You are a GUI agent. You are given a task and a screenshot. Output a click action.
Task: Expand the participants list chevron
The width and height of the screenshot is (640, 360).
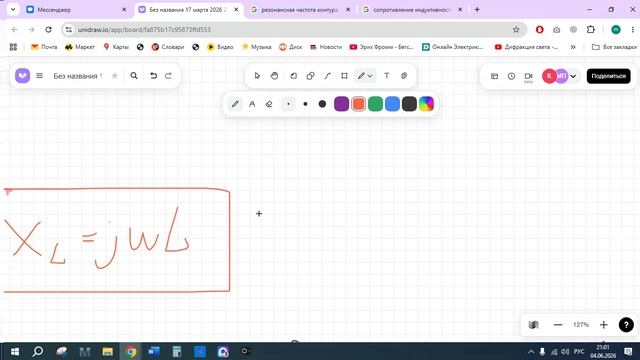(x=573, y=76)
